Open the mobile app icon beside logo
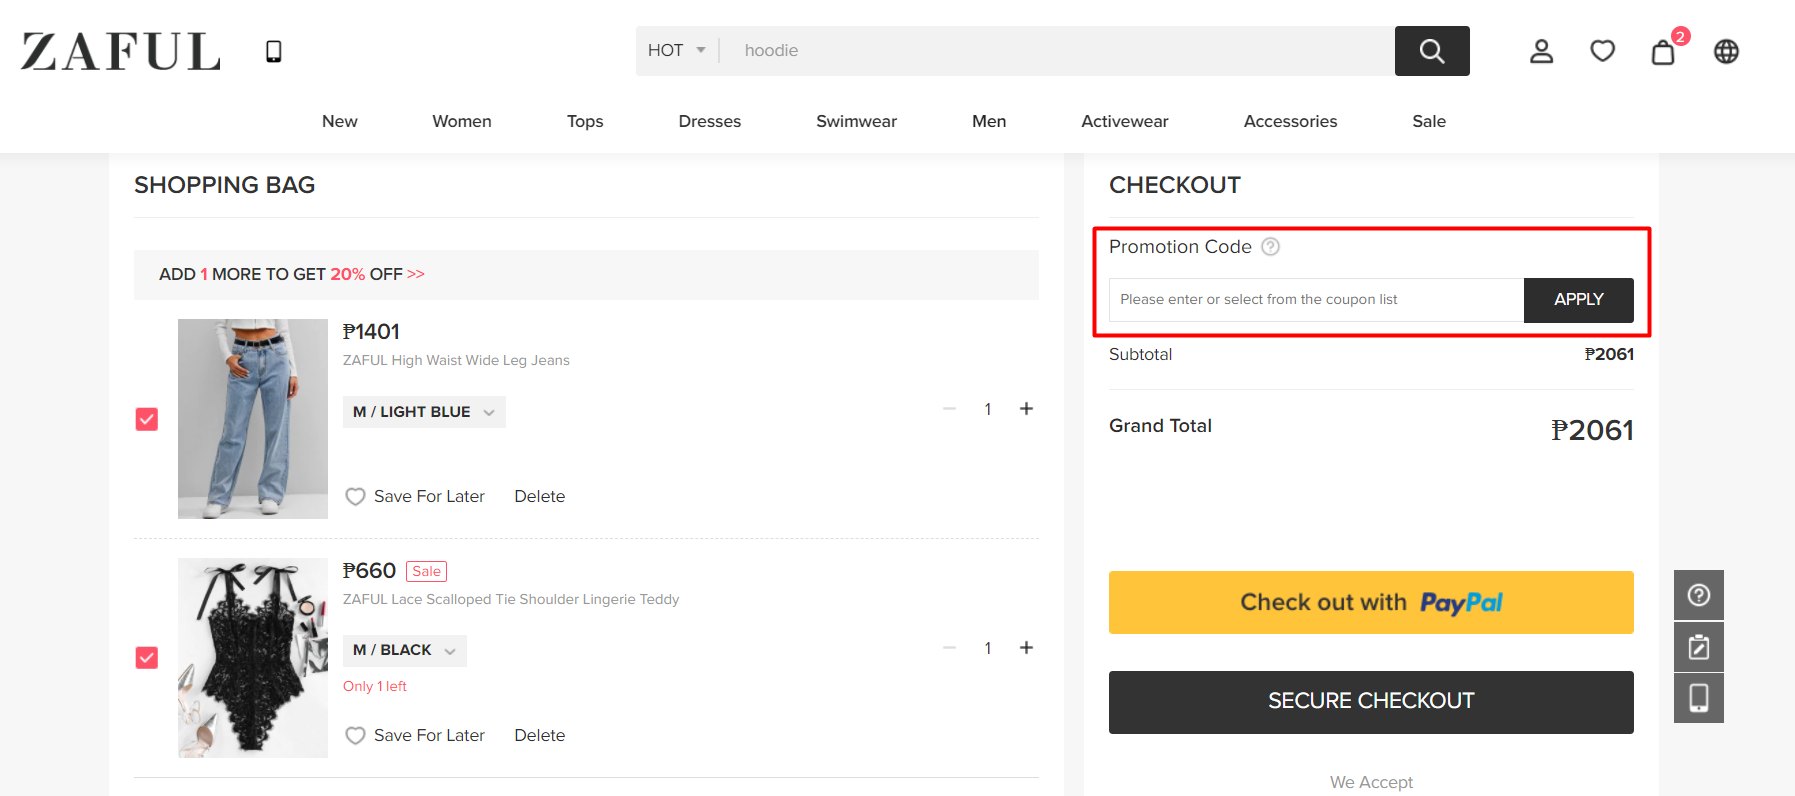The image size is (1795, 796). 273,52
